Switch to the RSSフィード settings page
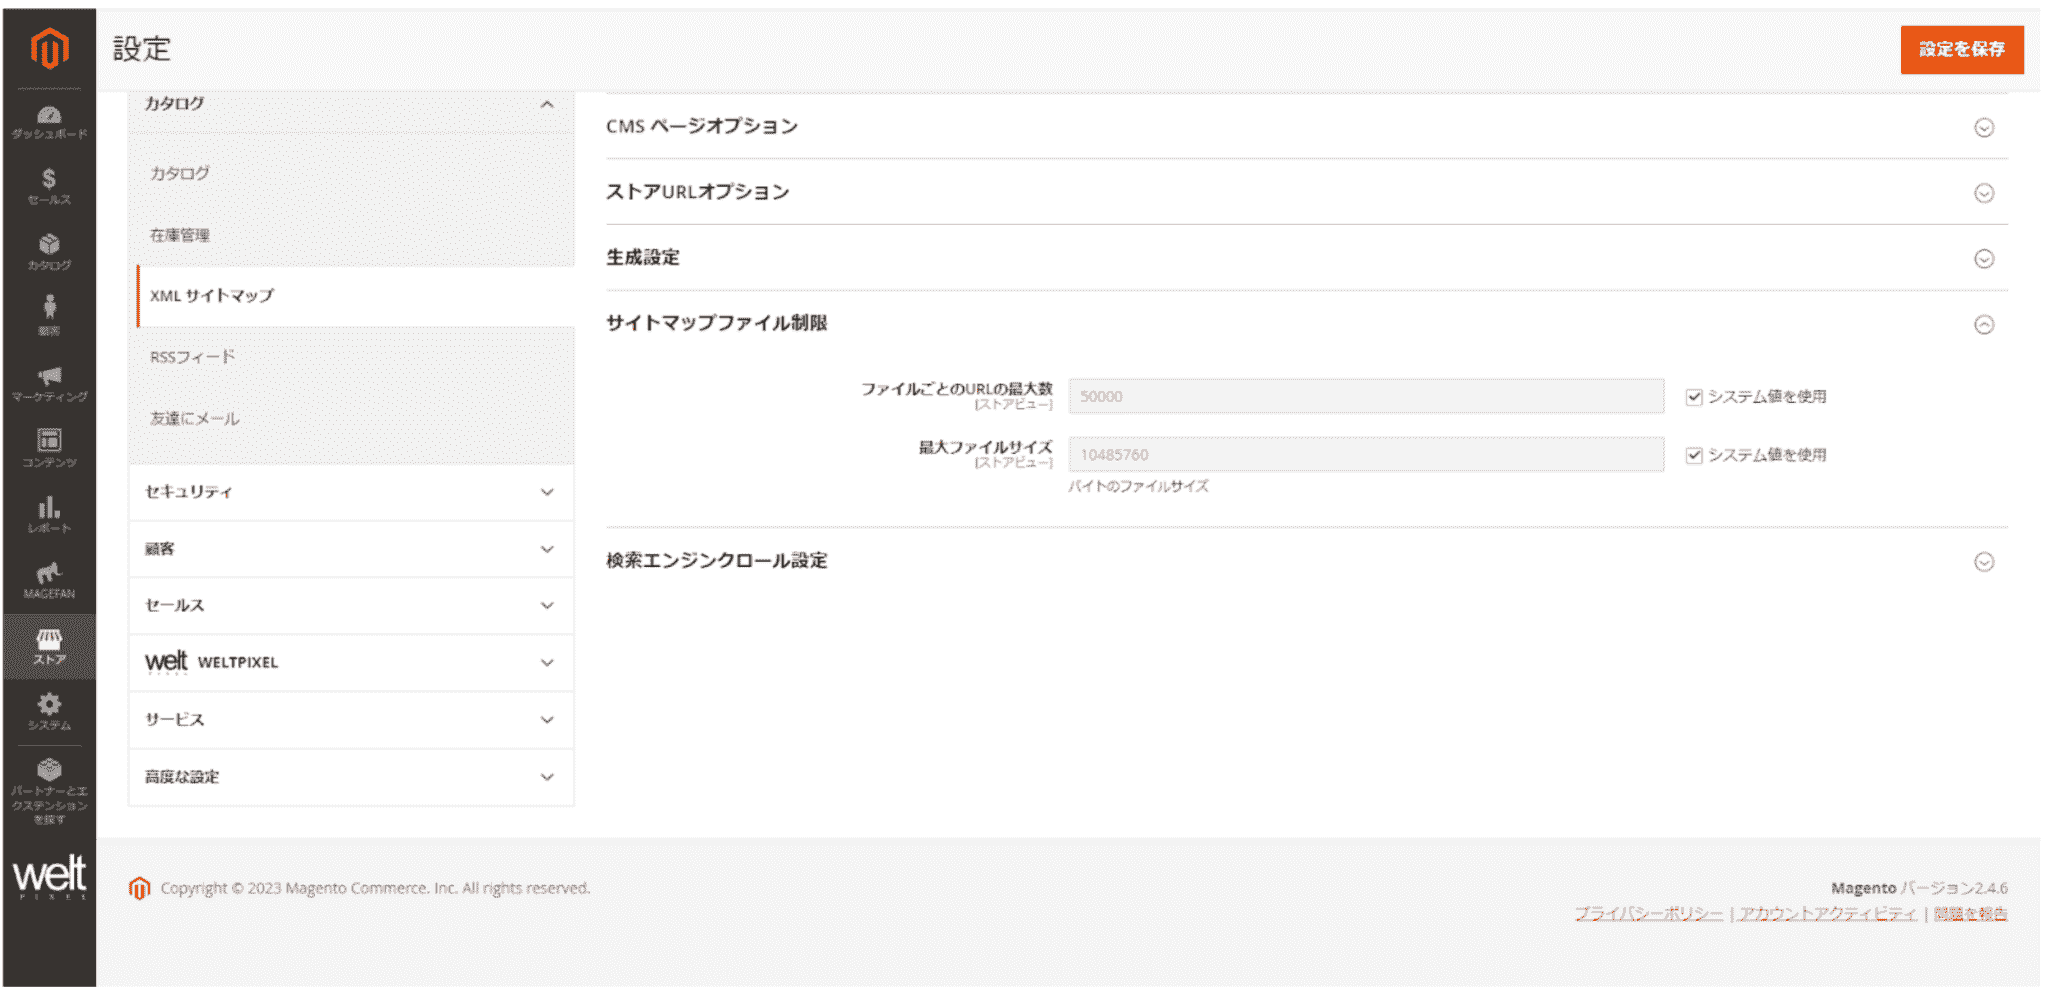This screenshot has width=2048, height=998. (192, 356)
